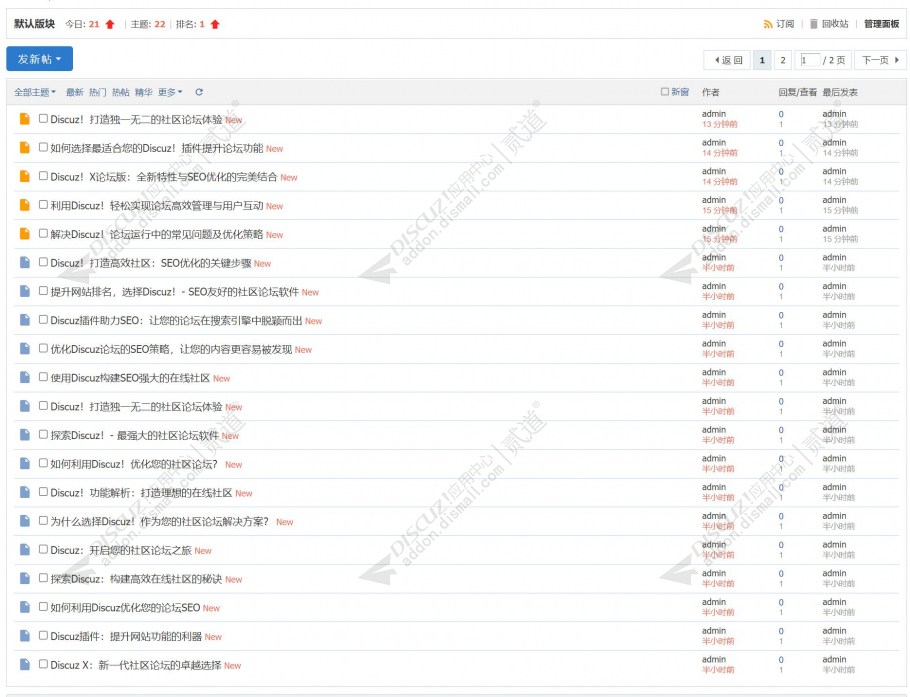Select checkbox for 使用Discuz构建SEO强大的在线社区
This screenshot has width=910, height=697.
[x=43, y=377]
